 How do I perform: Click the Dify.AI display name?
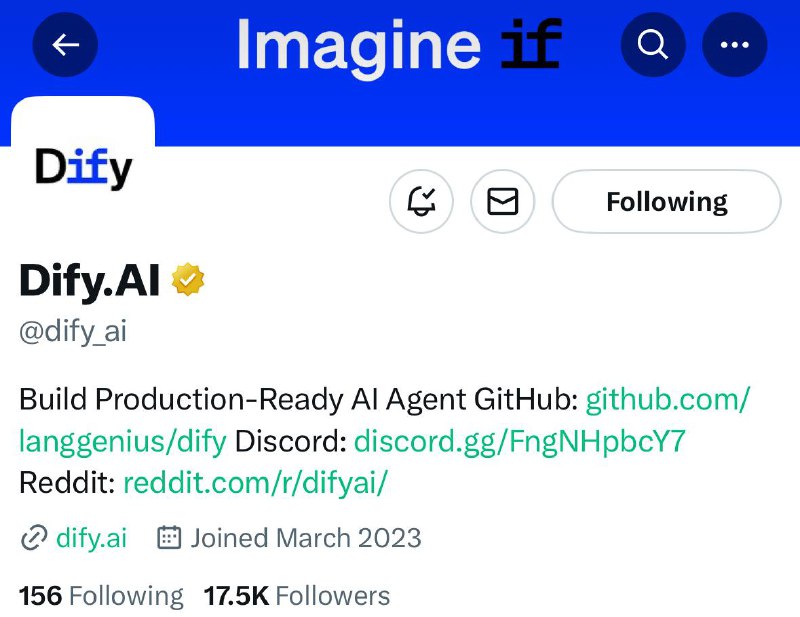(90, 280)
